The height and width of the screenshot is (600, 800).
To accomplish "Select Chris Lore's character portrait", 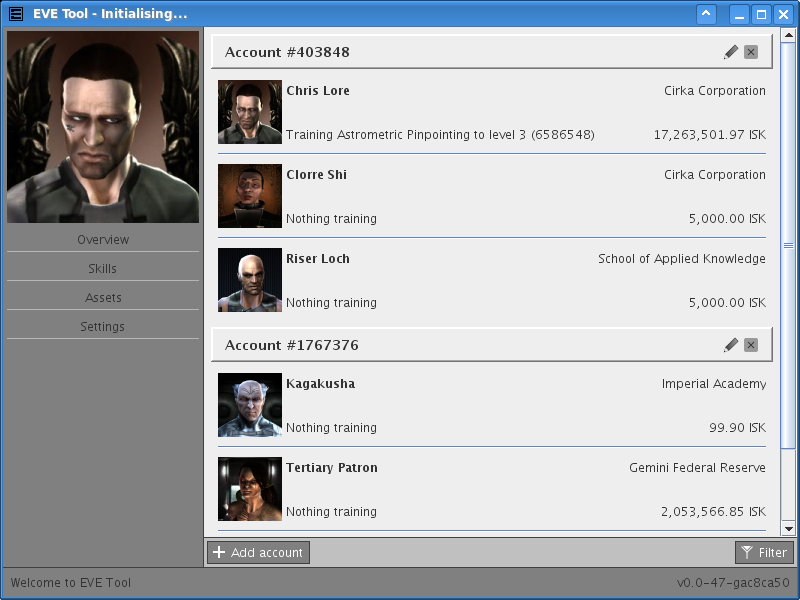I will click(250, 112).
